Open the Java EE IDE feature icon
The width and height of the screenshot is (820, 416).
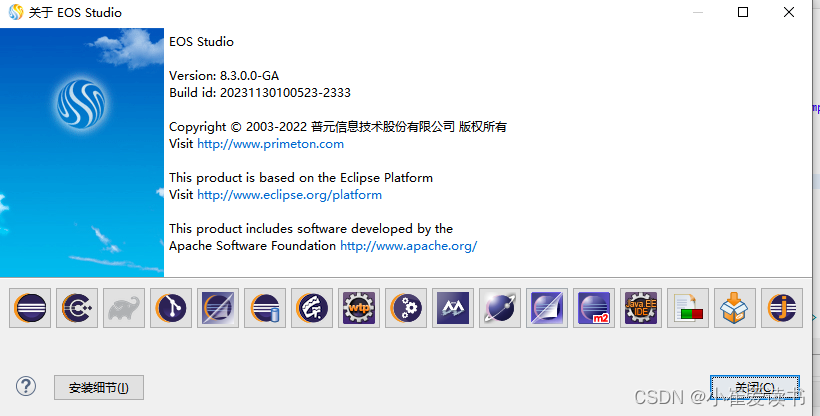point(641,308)
